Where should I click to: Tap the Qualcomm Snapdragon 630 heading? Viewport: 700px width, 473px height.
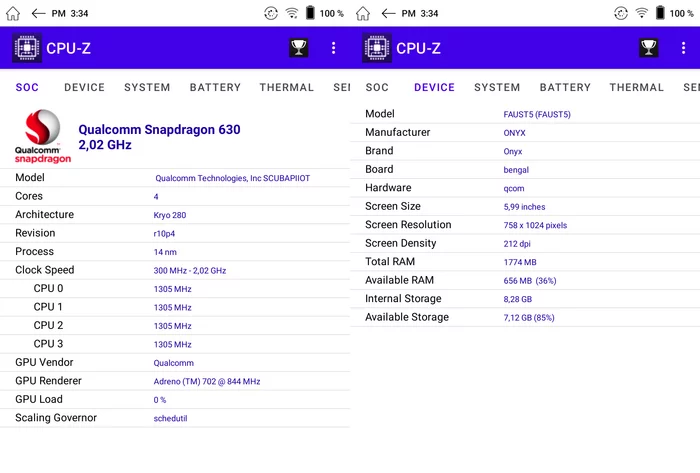(159, 137)
